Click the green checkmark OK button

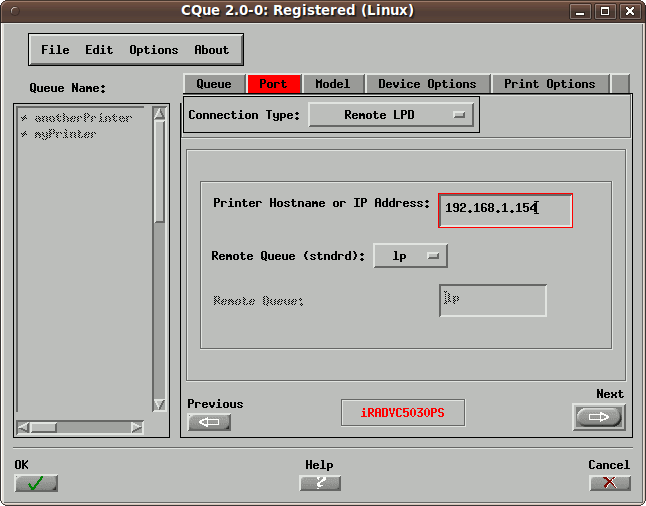36,483
